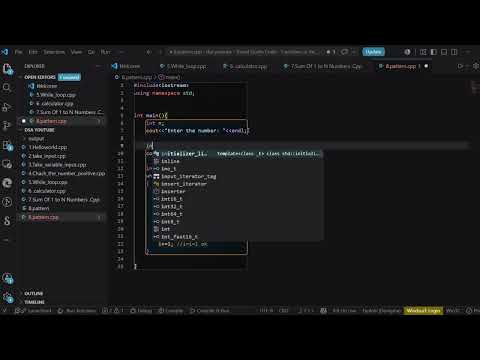The width and height of the screenshot is (480, 360).
Task: Open the Explorer more actions ellipsis
Action: pyautogui.click(x=98, y=66)
